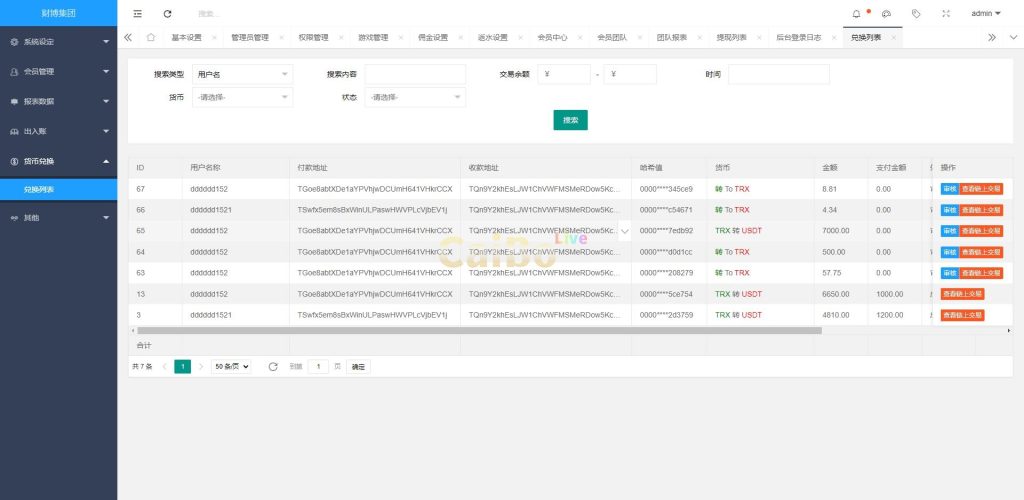Click the 搜索内容 input field

(415, 74)
